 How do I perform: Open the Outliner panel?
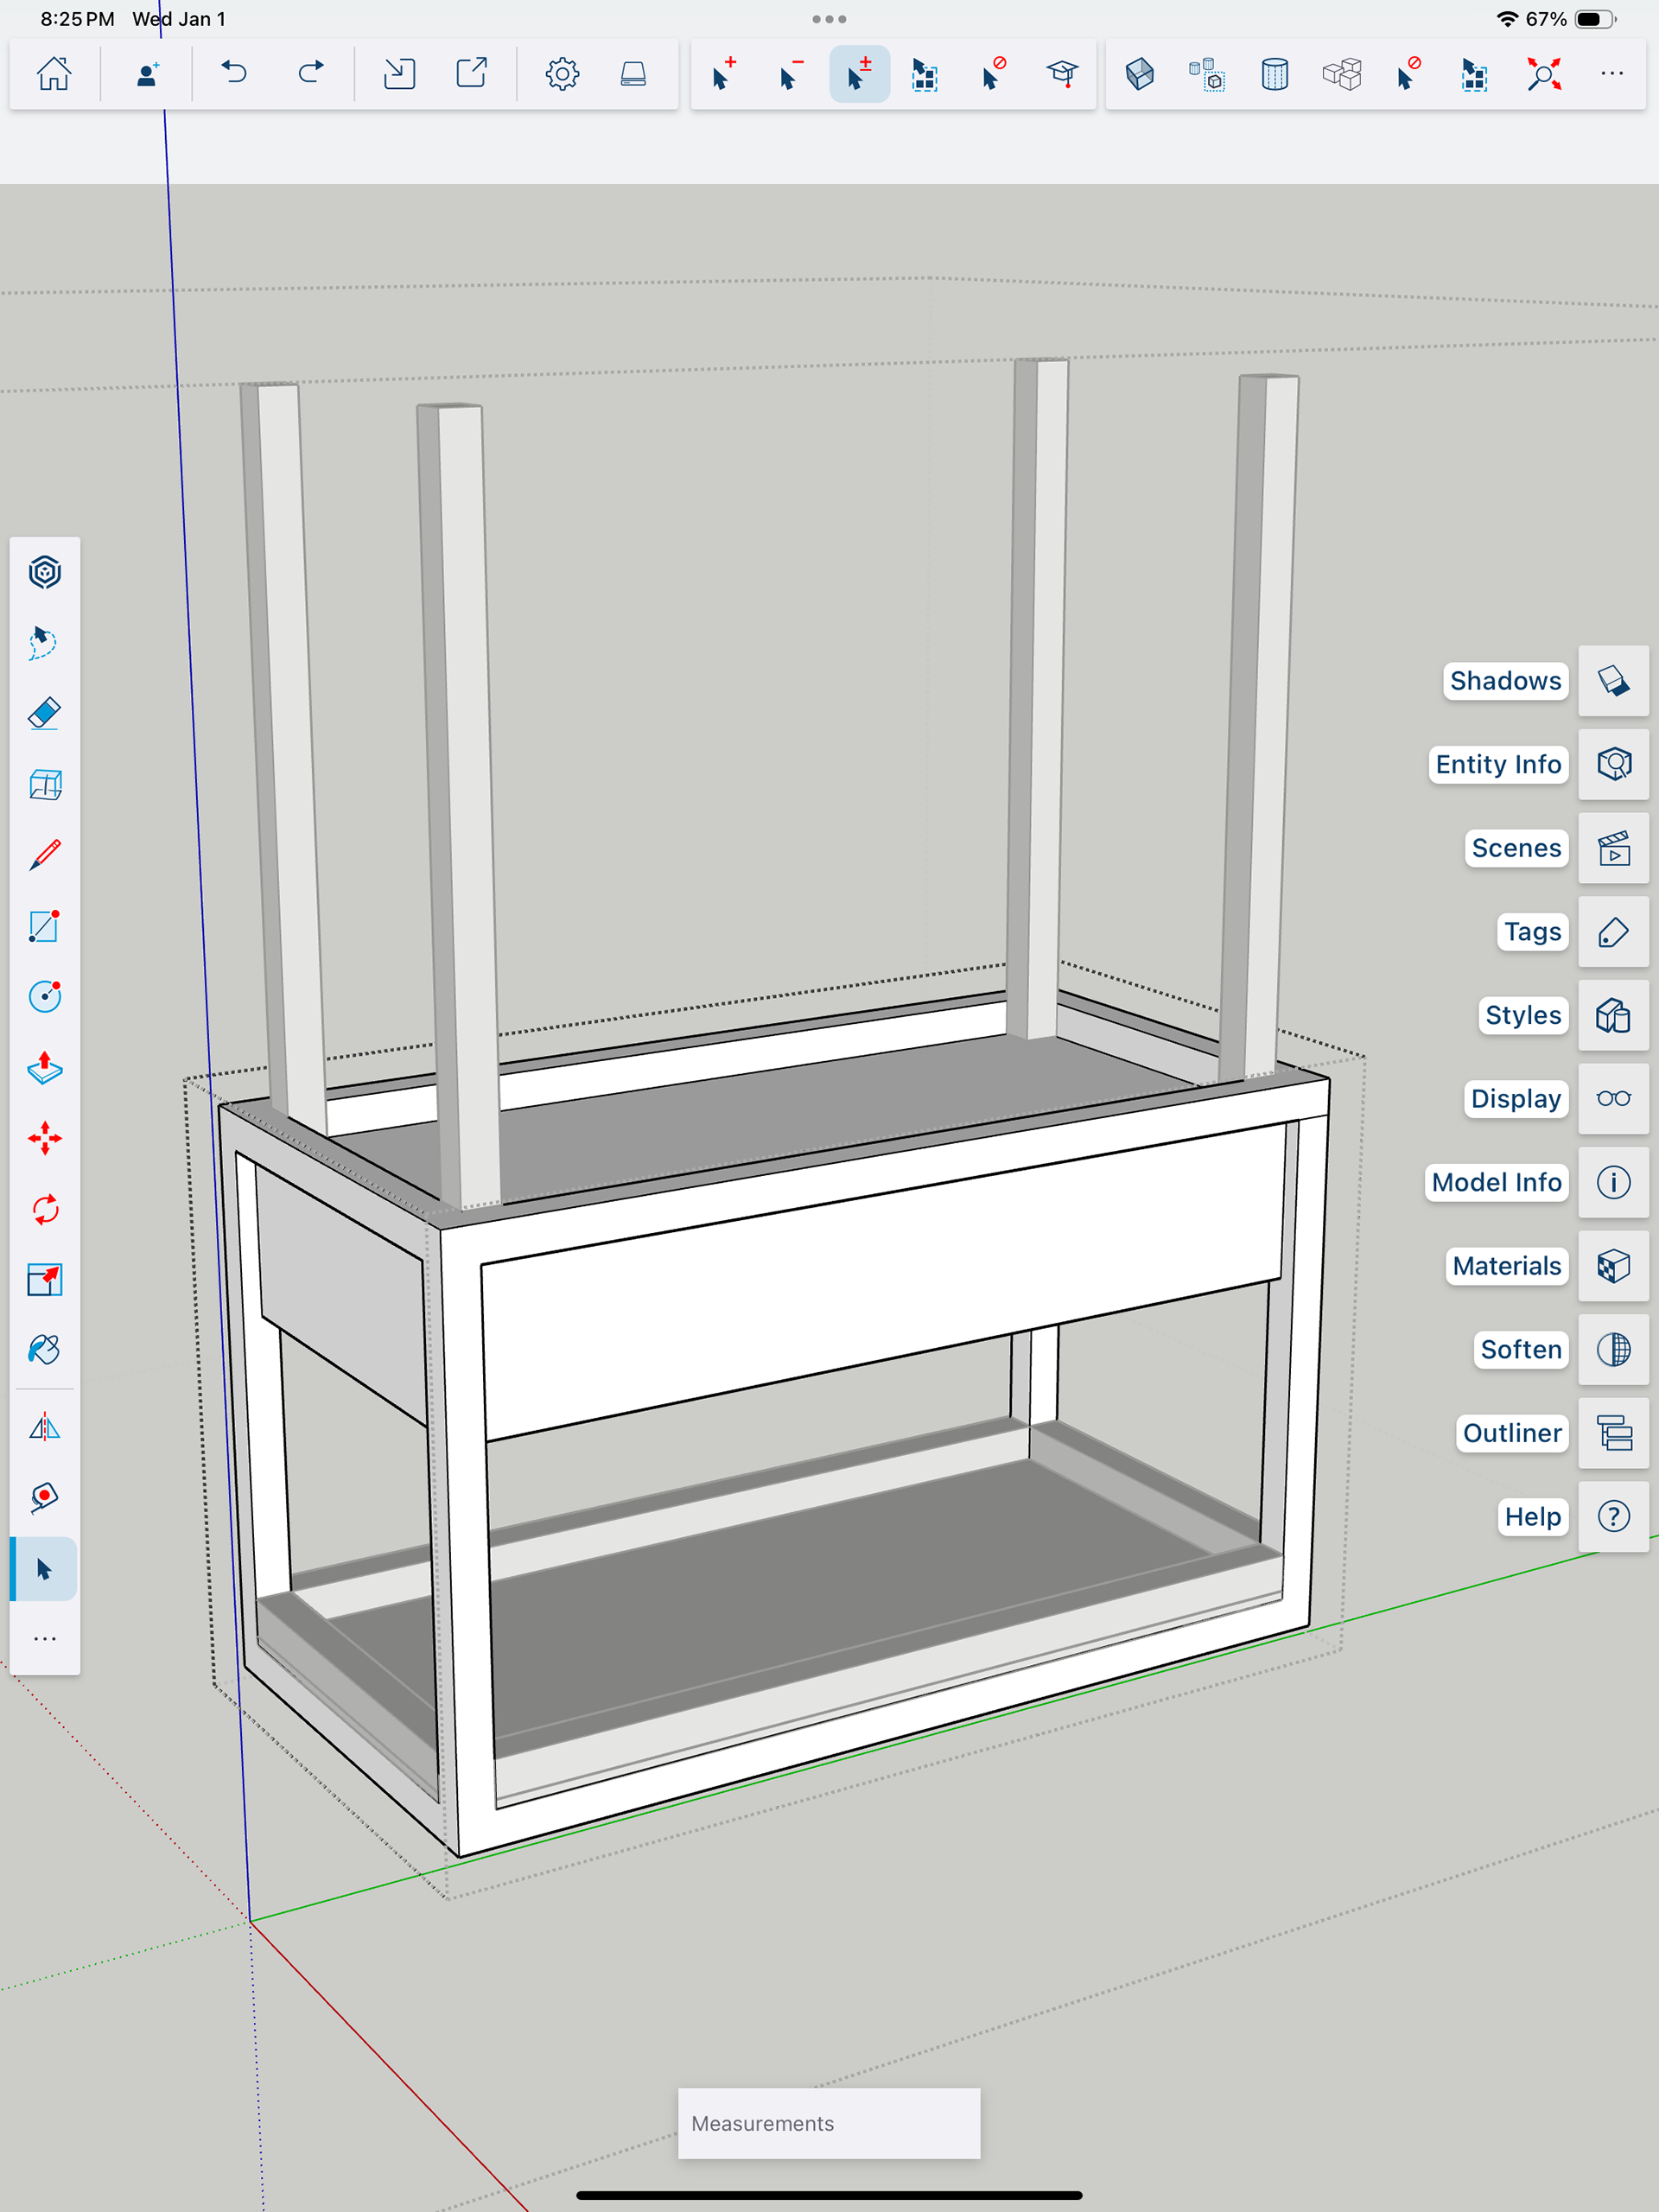point(1613,1433)
